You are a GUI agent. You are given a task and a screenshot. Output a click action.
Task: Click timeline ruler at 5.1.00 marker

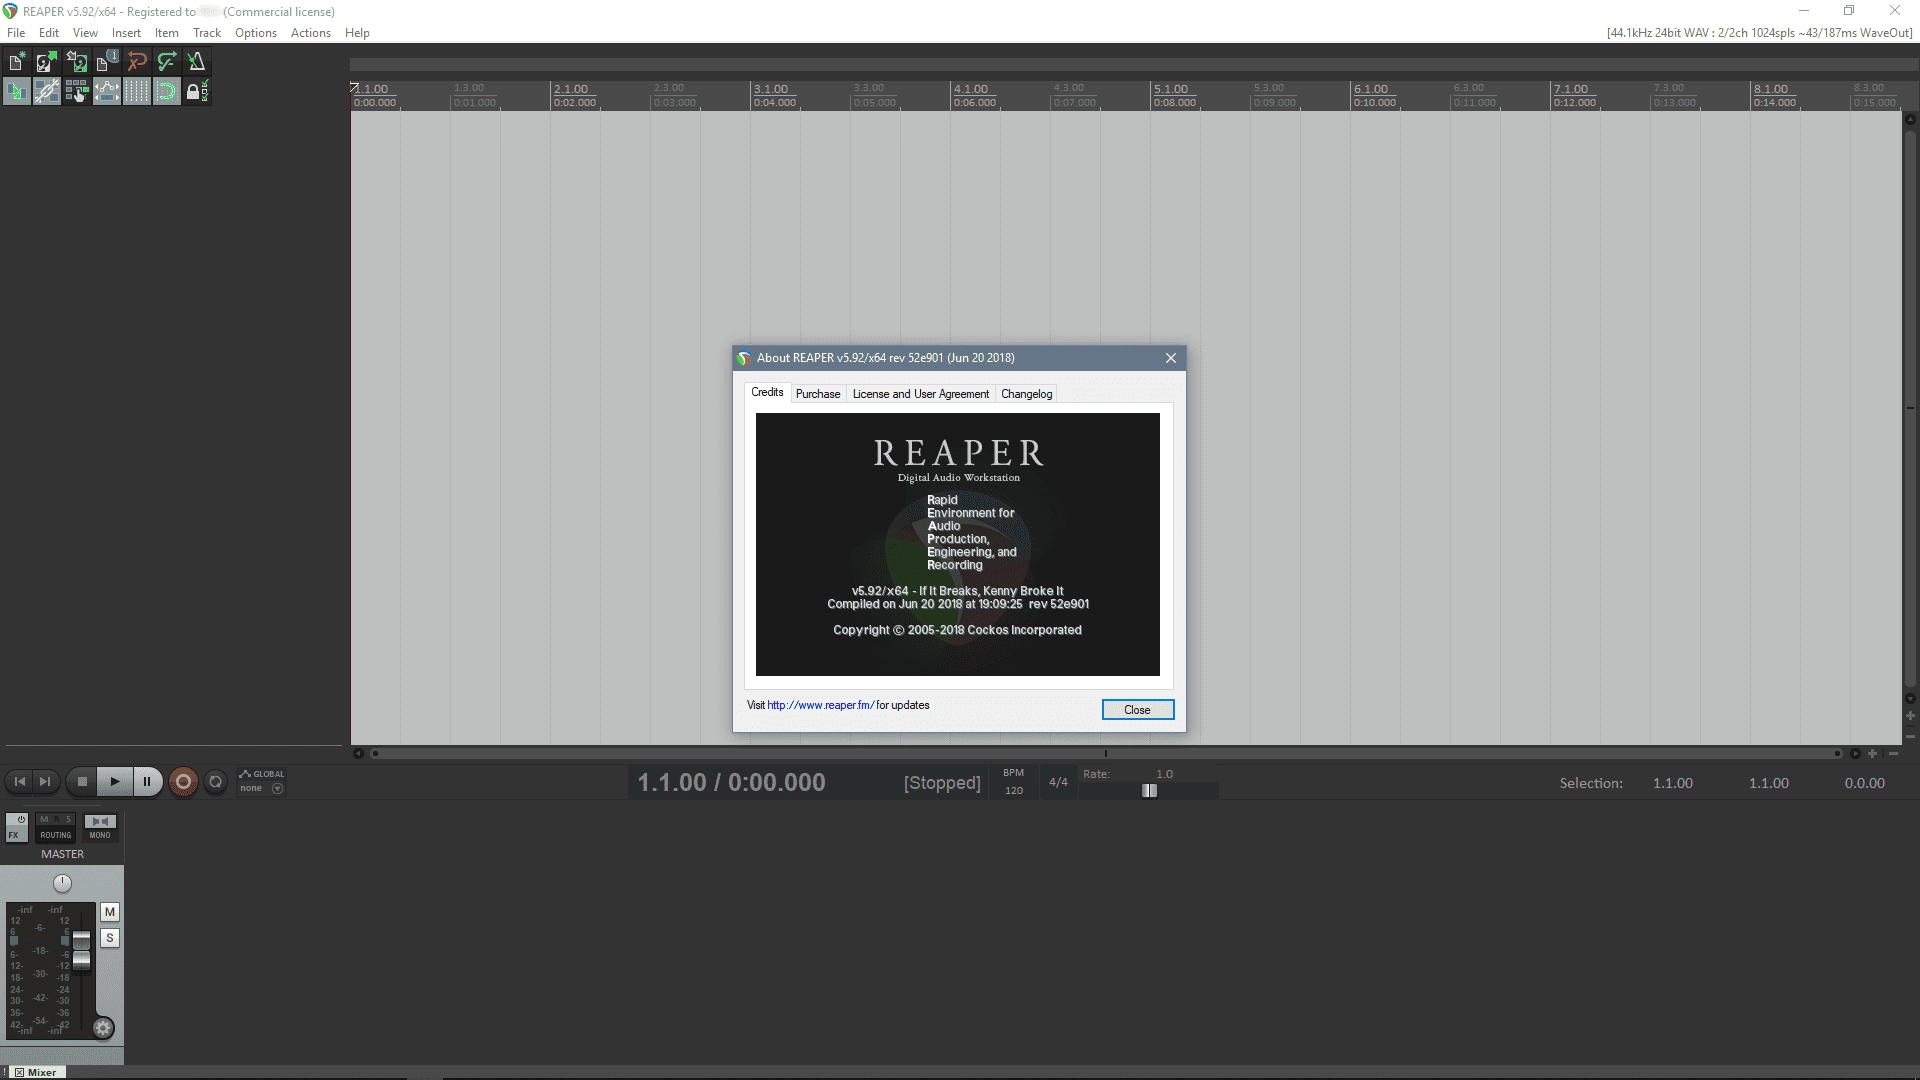(1171, 89)
